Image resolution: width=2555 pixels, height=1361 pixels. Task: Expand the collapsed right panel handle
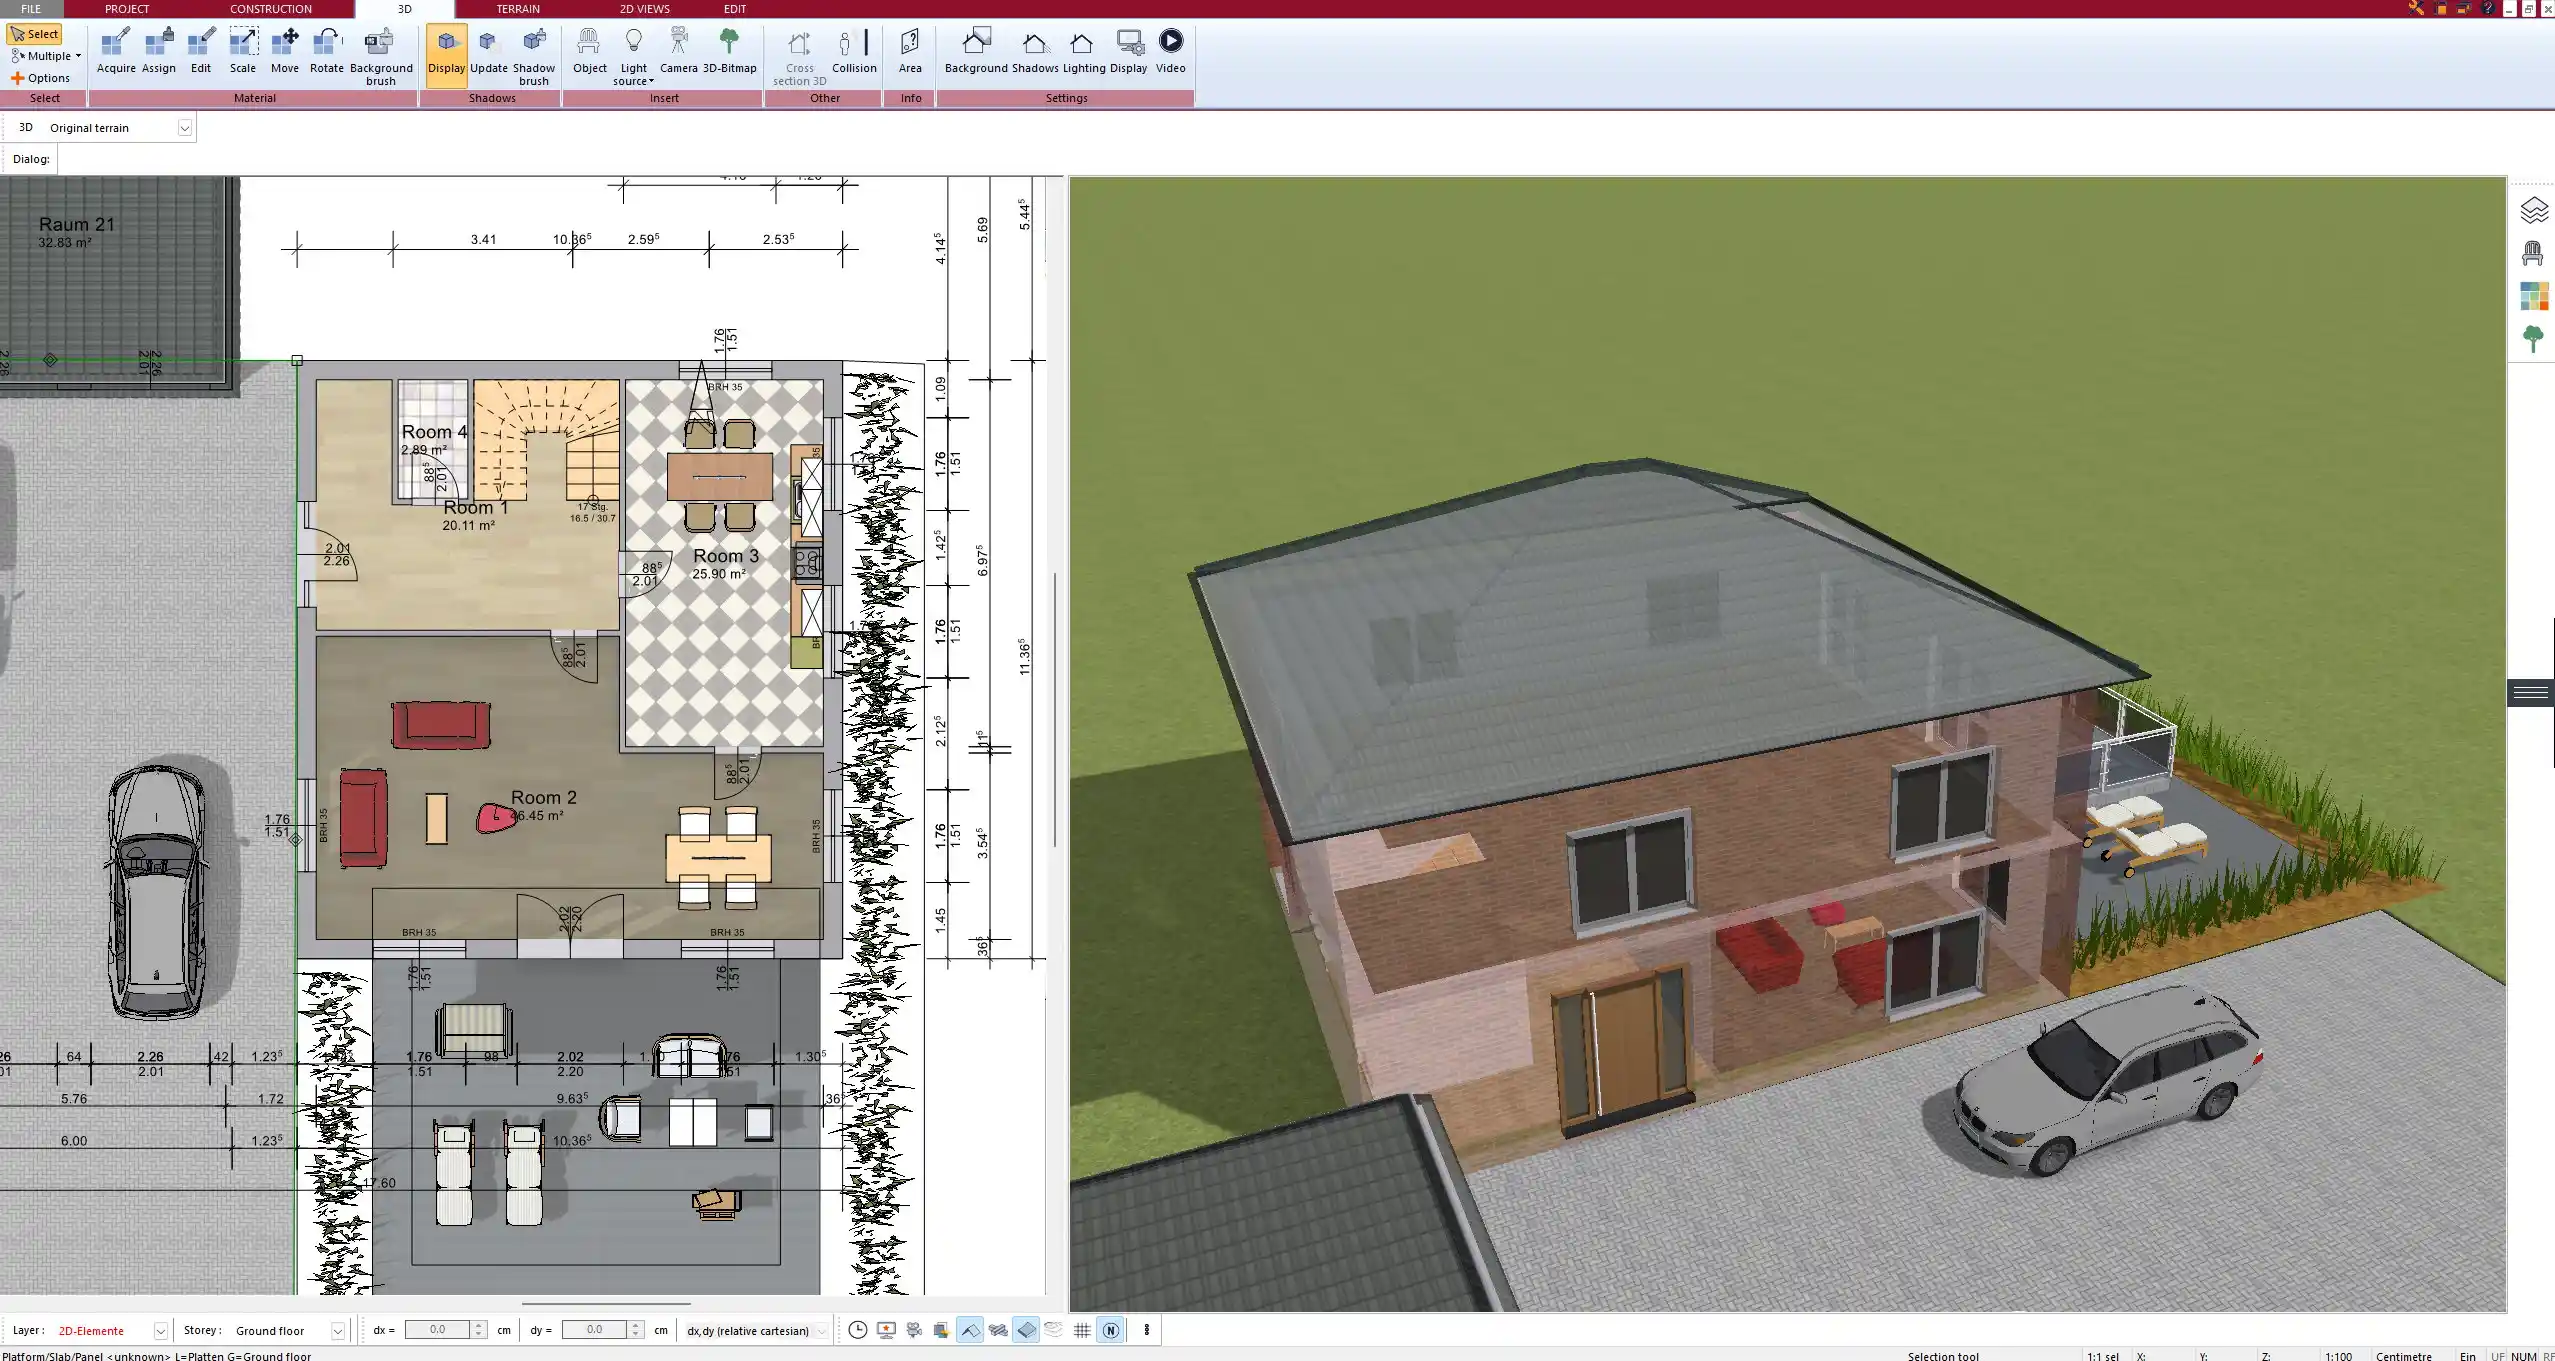tap(2531, 692)
